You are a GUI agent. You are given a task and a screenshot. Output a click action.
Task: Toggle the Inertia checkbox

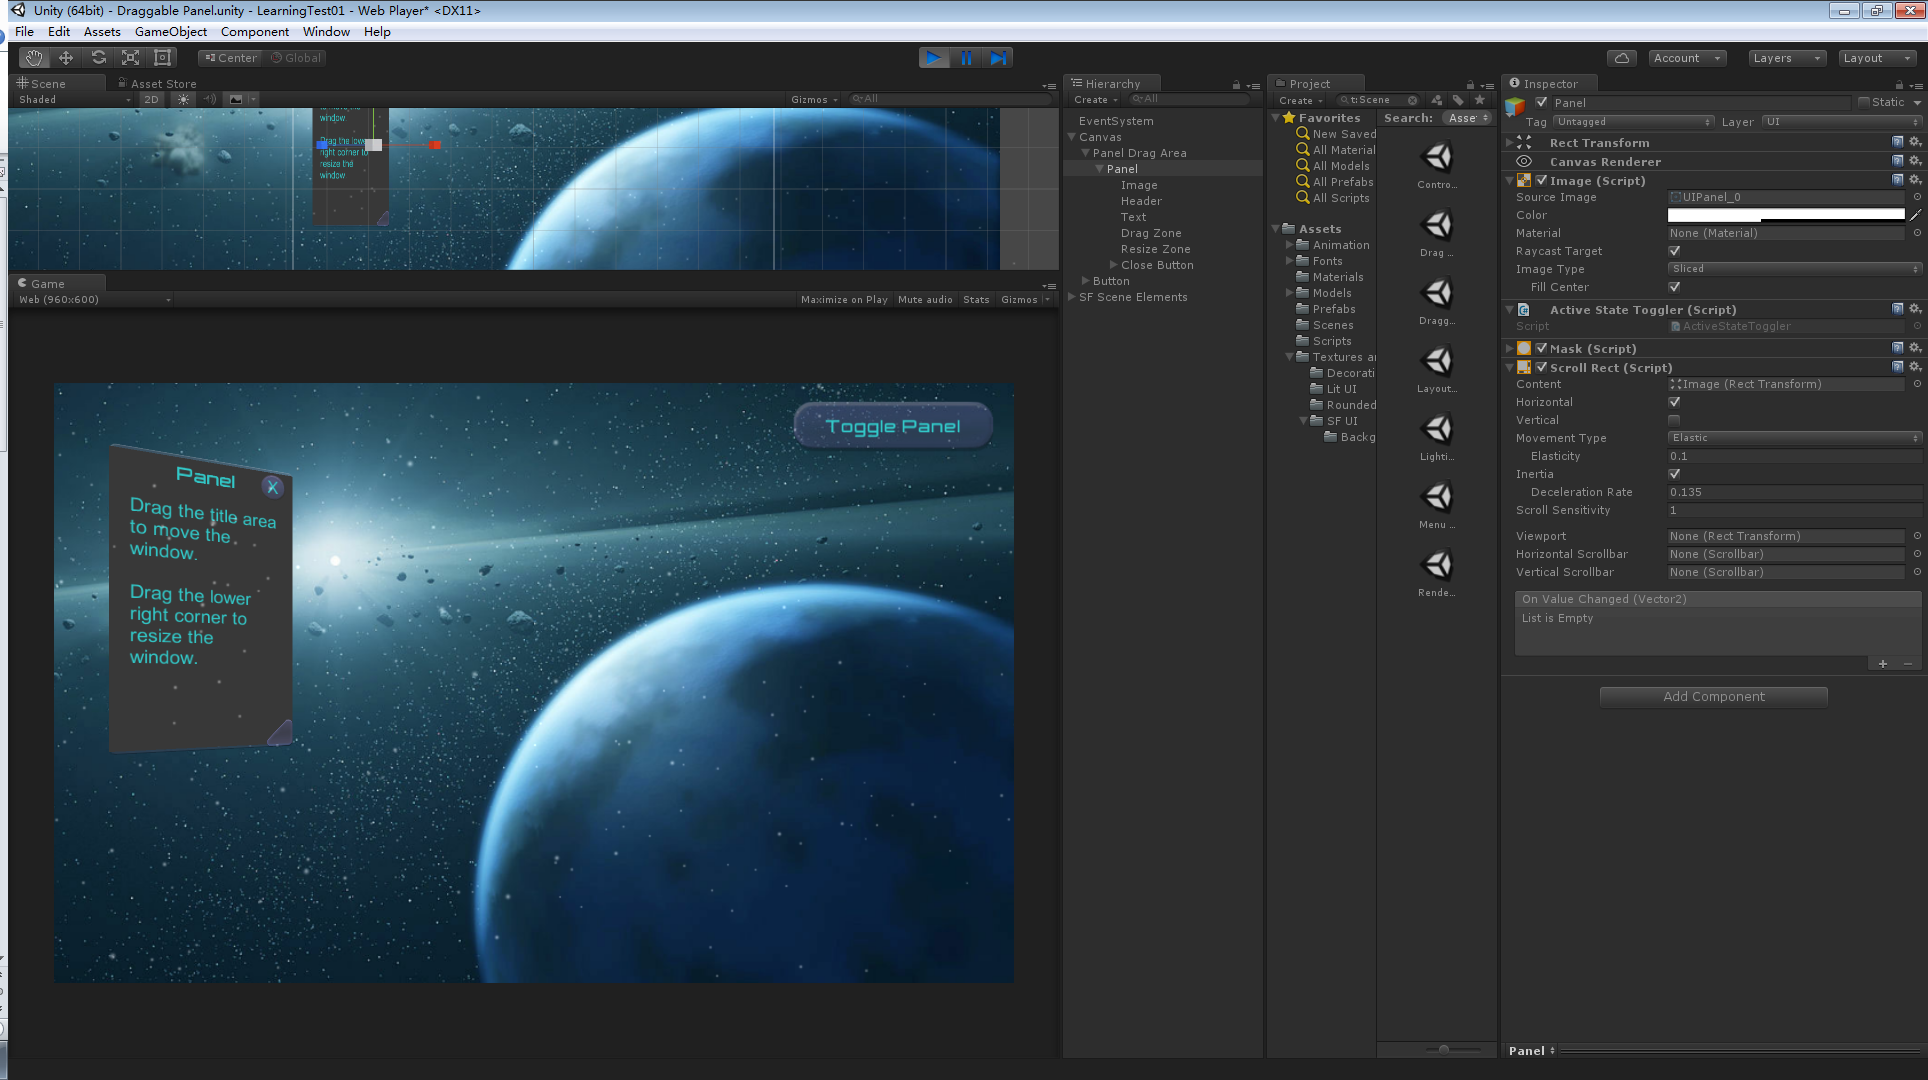[x=1674, y=474]
